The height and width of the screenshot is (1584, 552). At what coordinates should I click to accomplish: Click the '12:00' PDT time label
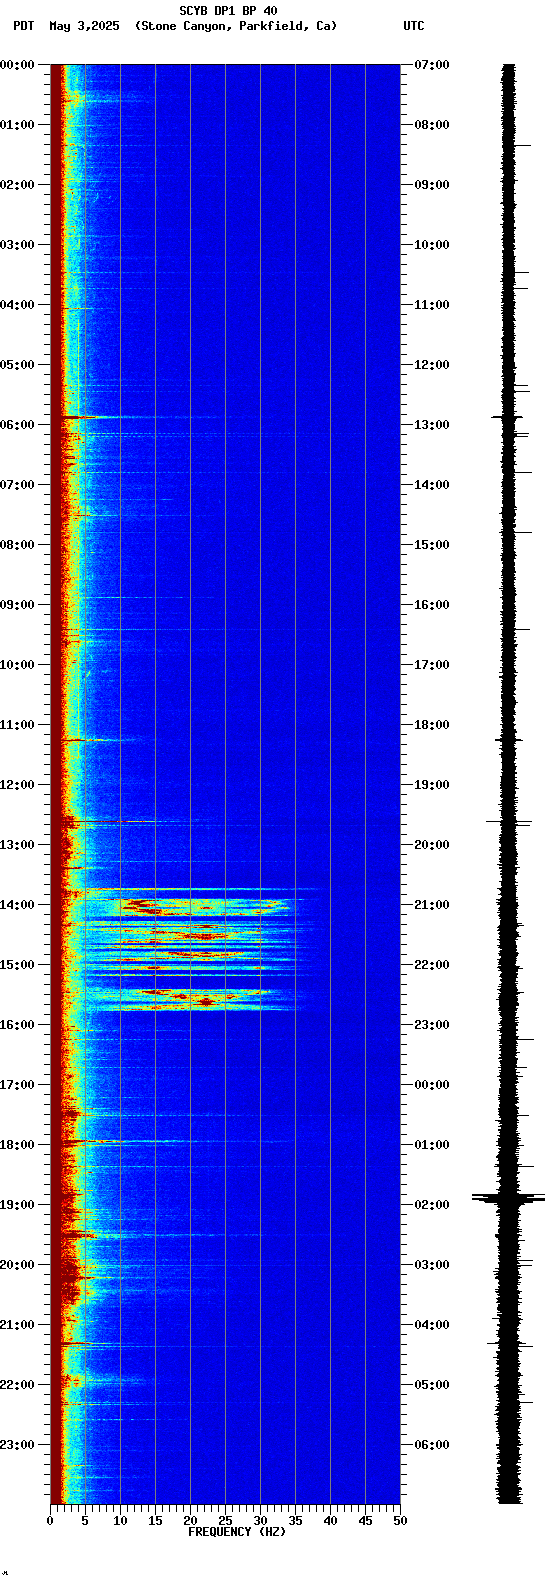pyautogui.click(x=16, y=785)
